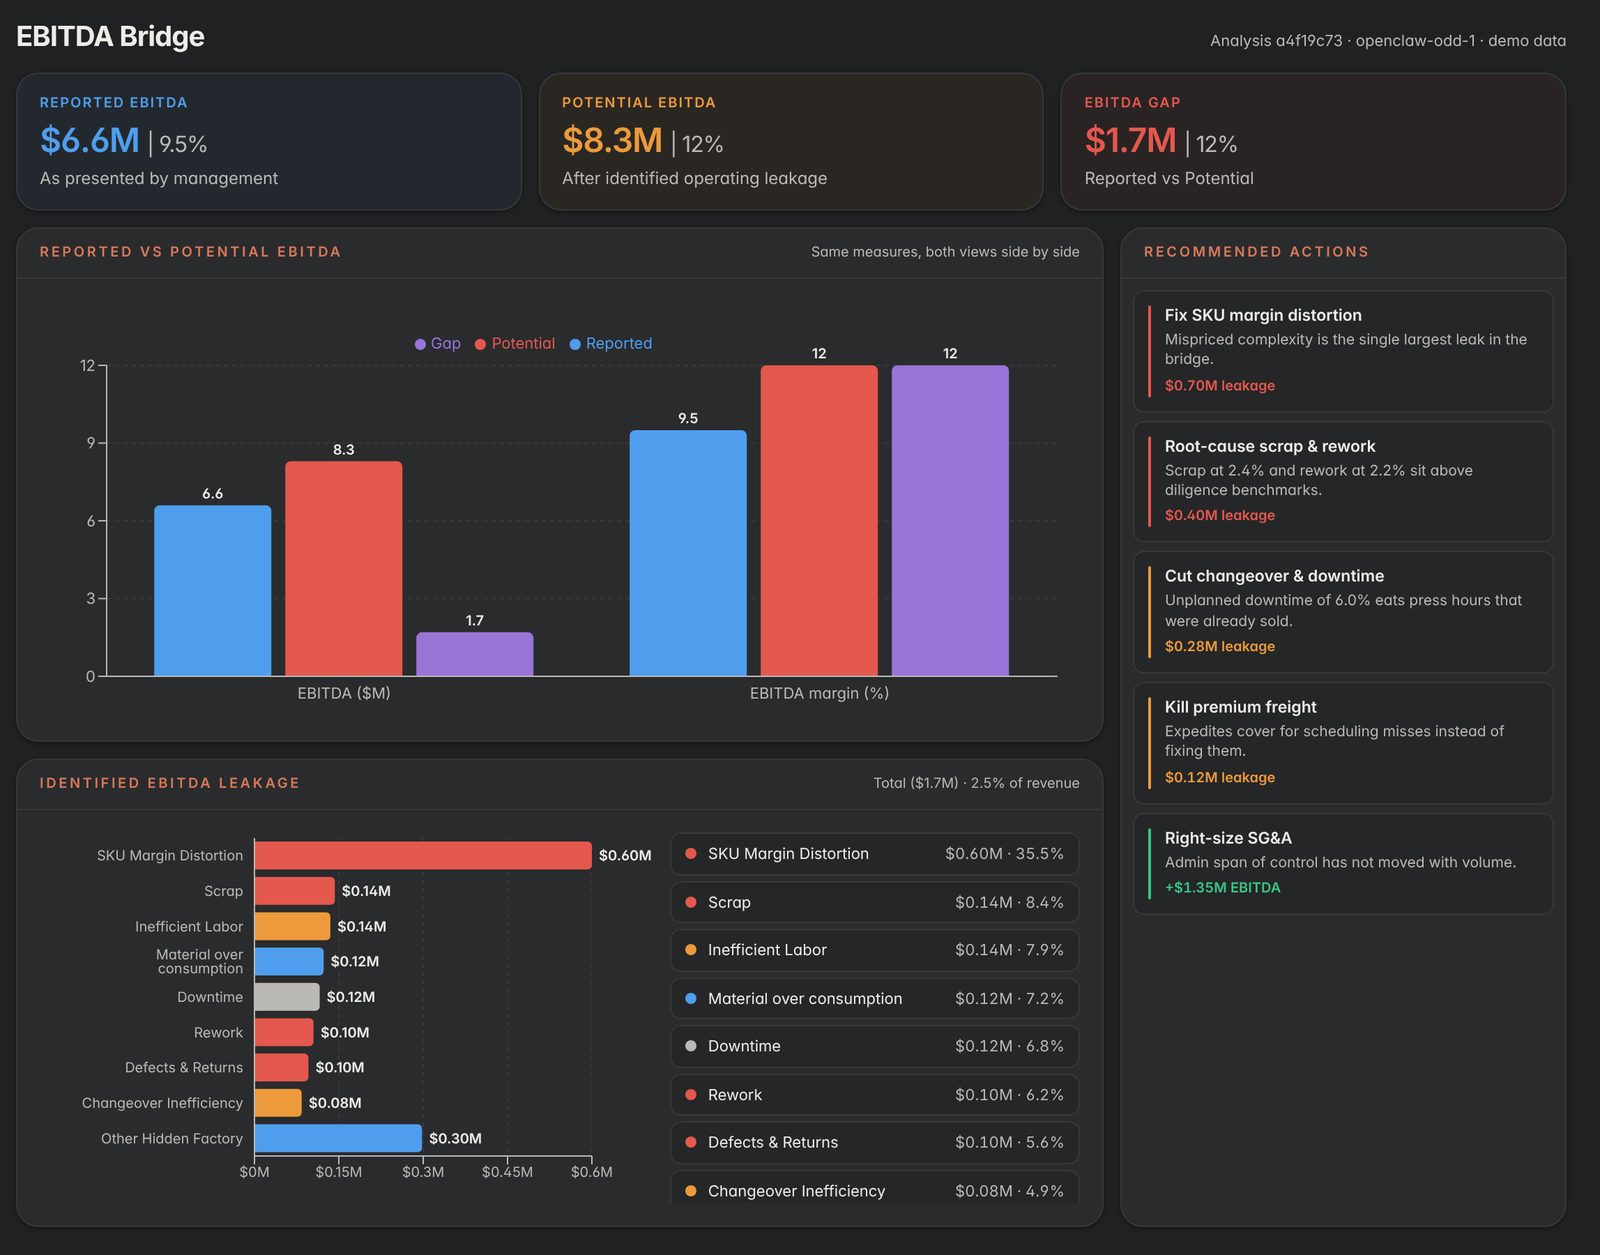Click the blue Reported 6.6 EBITDA bar
Viewport: 1600px width, 1255px height.
[x=212, y=591]
